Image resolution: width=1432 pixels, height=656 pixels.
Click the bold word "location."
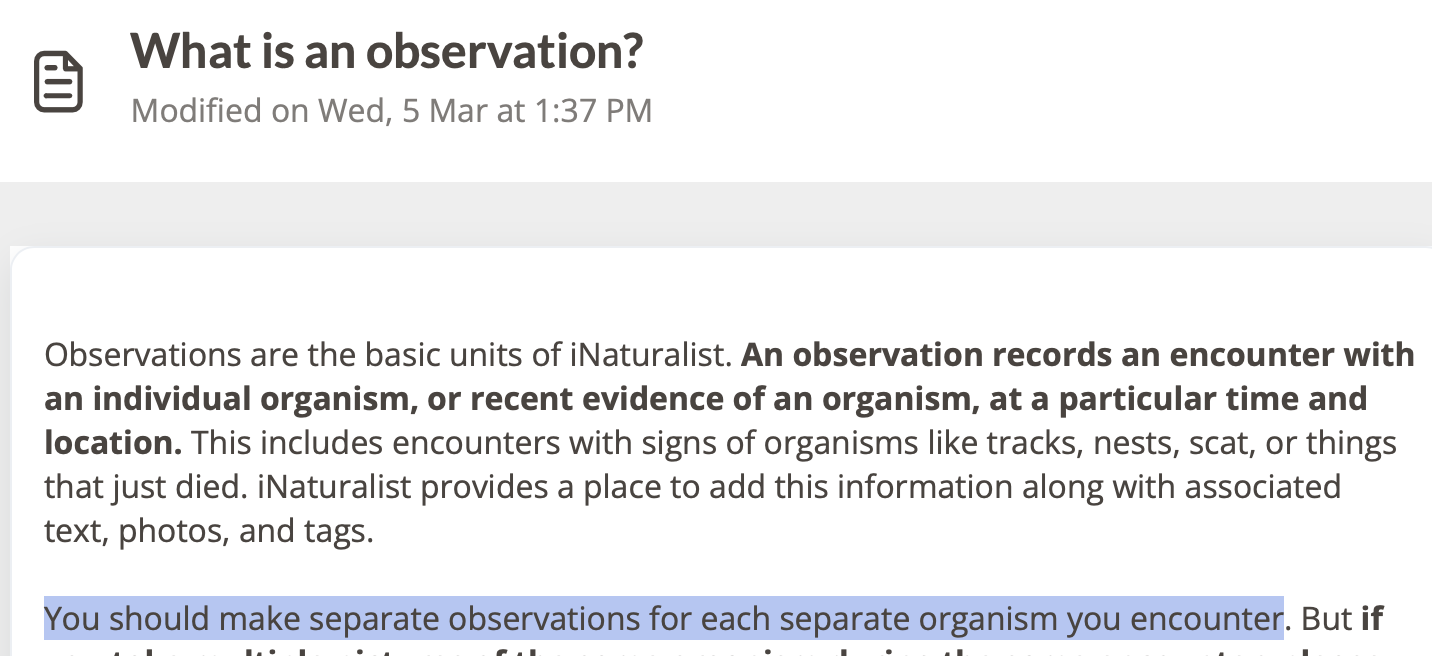click(113, 442)
